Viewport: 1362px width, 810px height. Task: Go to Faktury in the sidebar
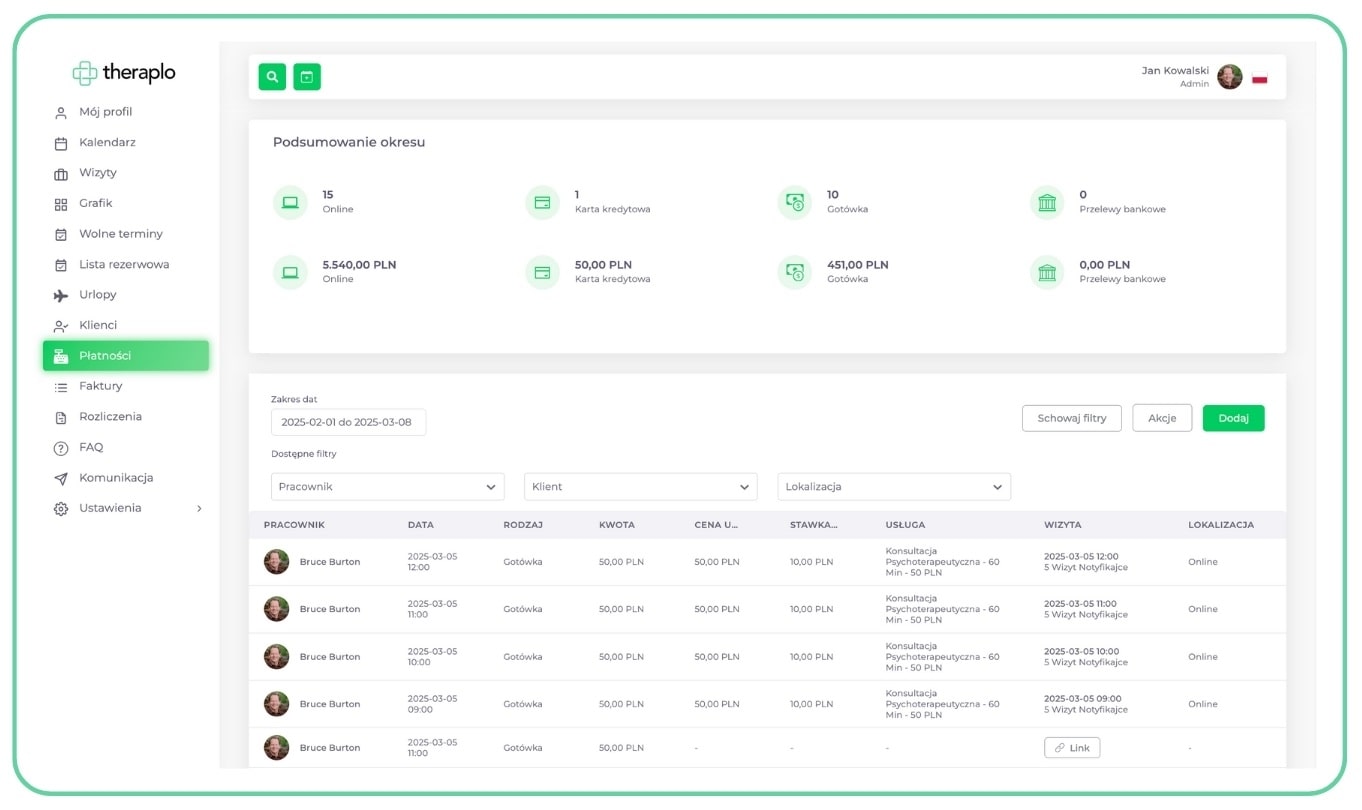101,386
